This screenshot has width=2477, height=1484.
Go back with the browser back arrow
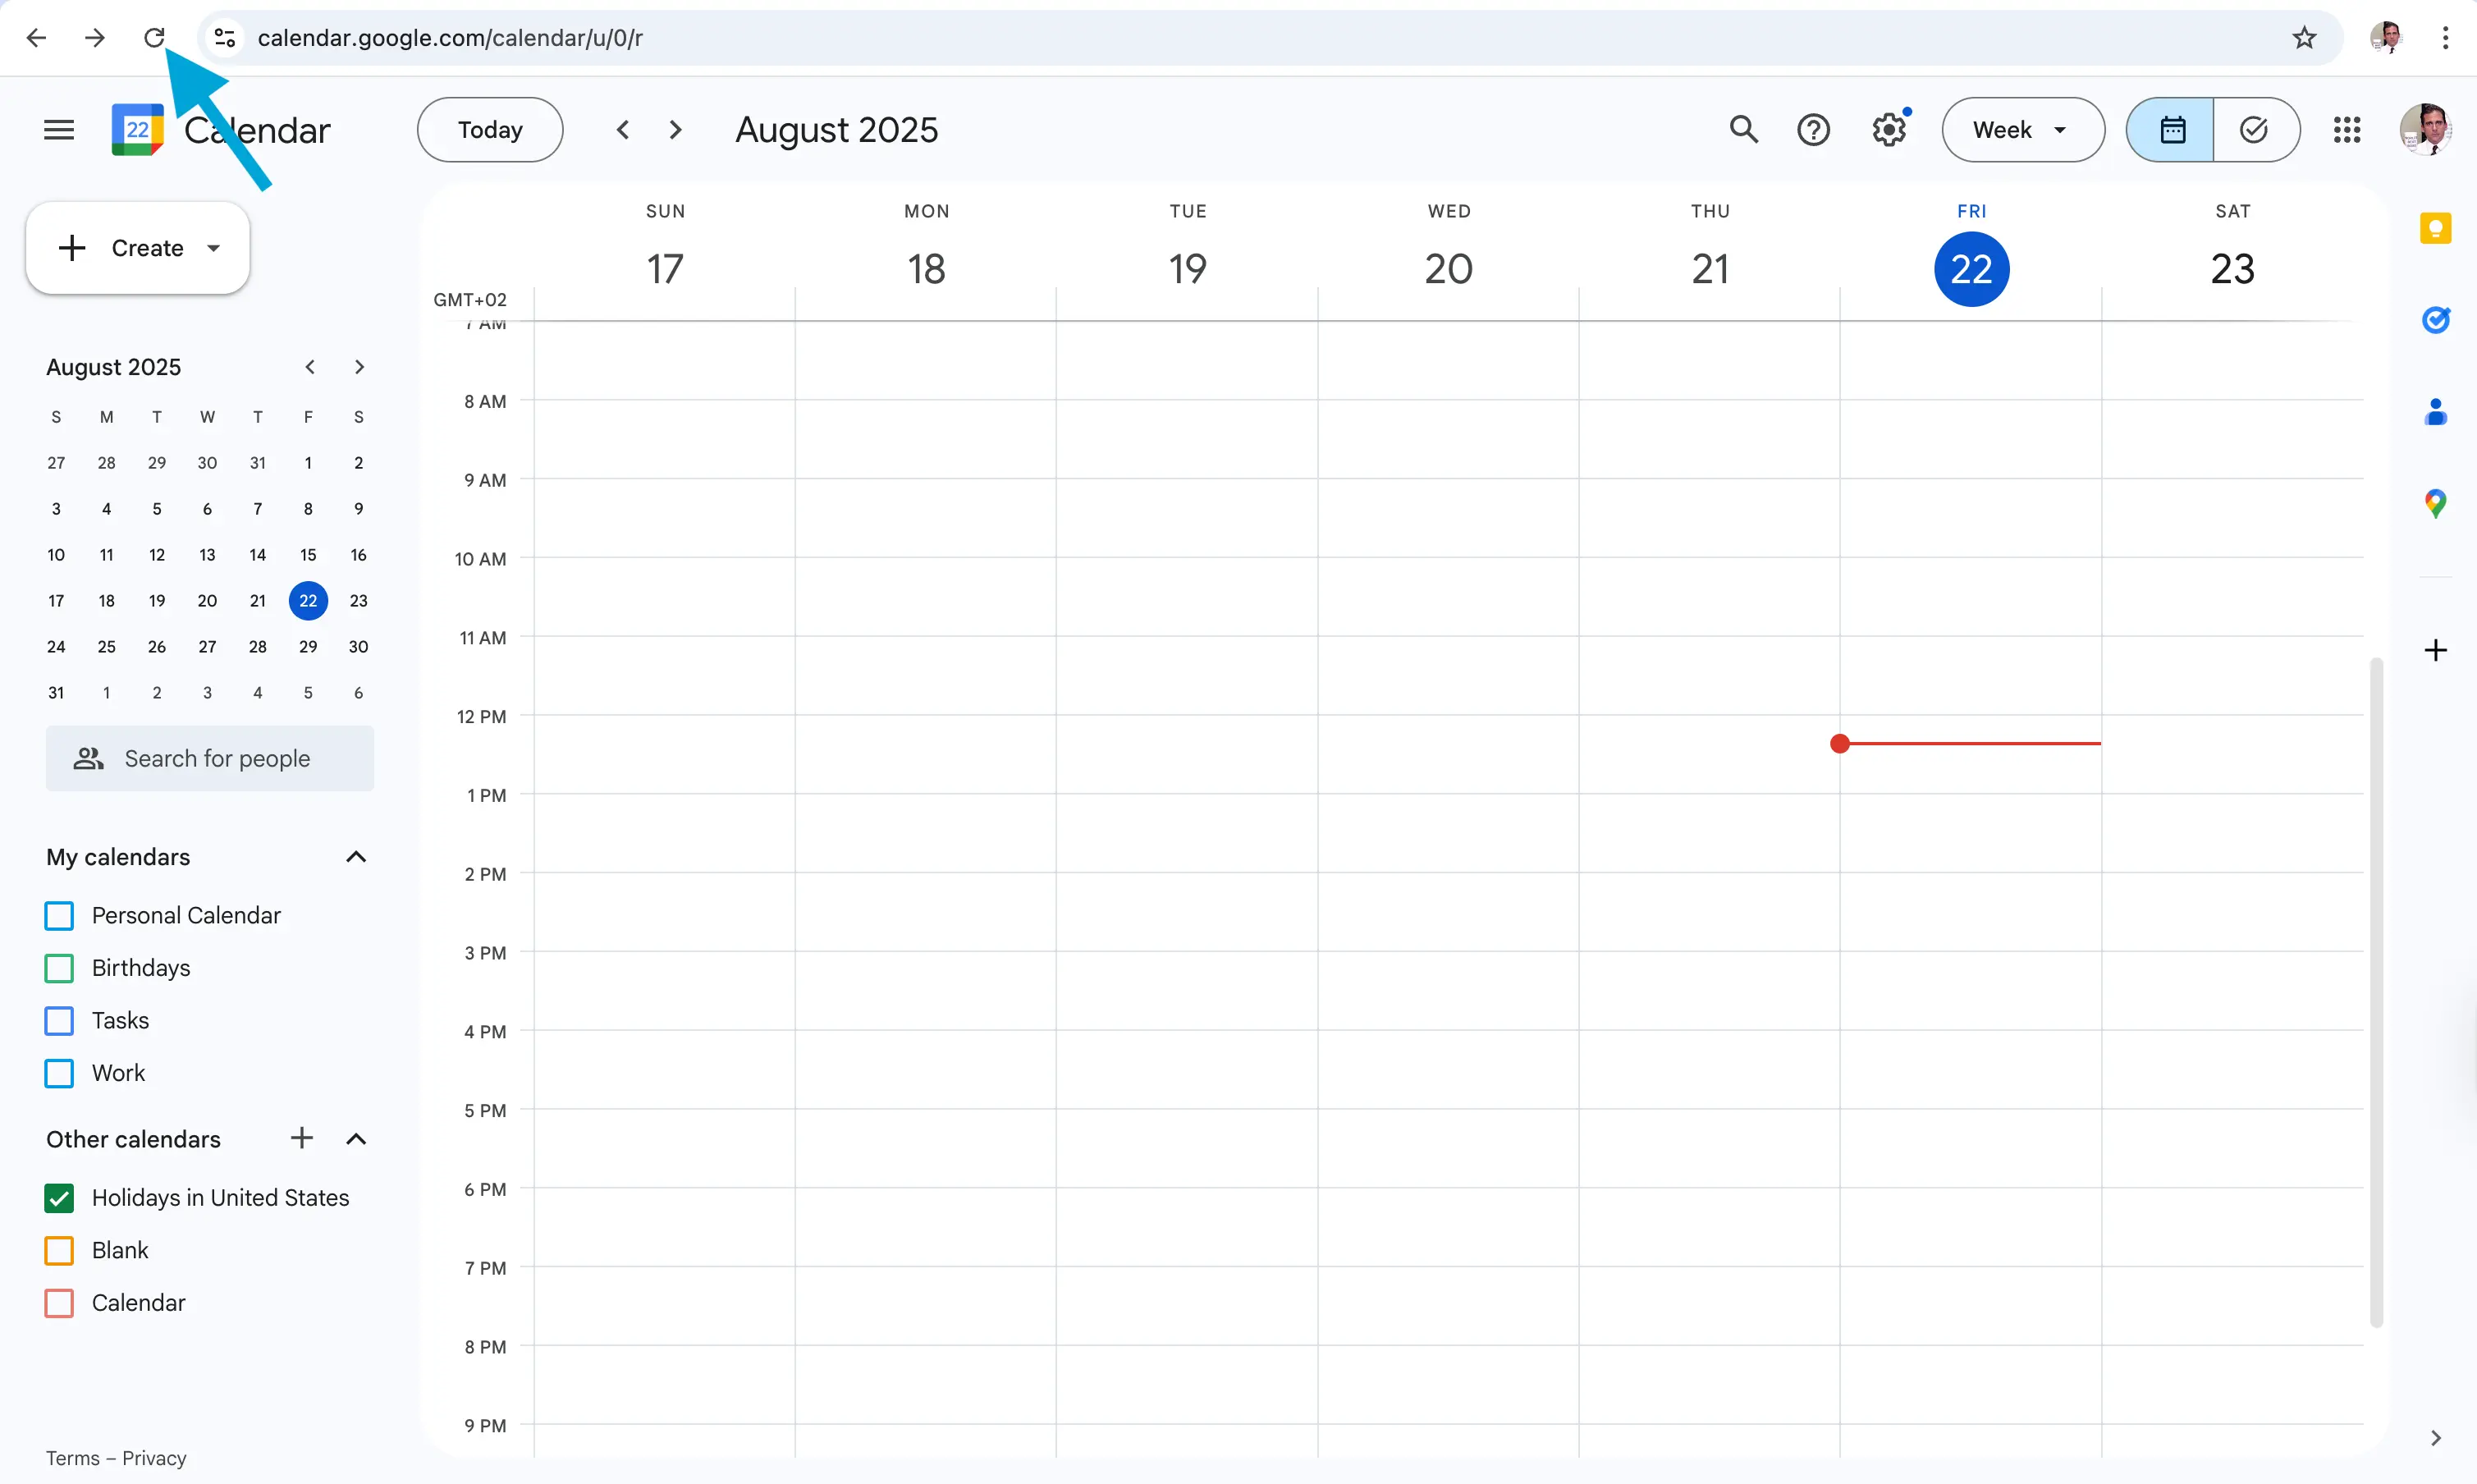coord(36,38)
